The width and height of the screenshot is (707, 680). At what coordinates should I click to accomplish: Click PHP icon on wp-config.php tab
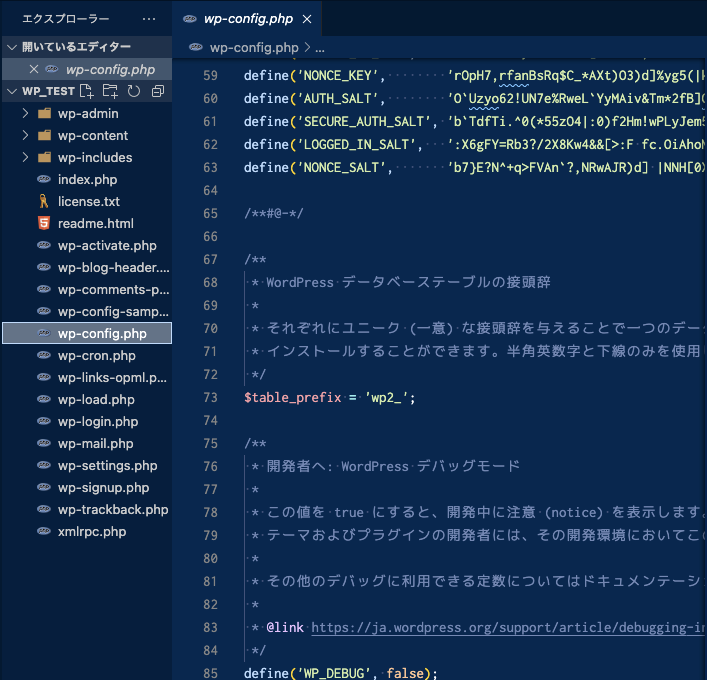(190, 18)
